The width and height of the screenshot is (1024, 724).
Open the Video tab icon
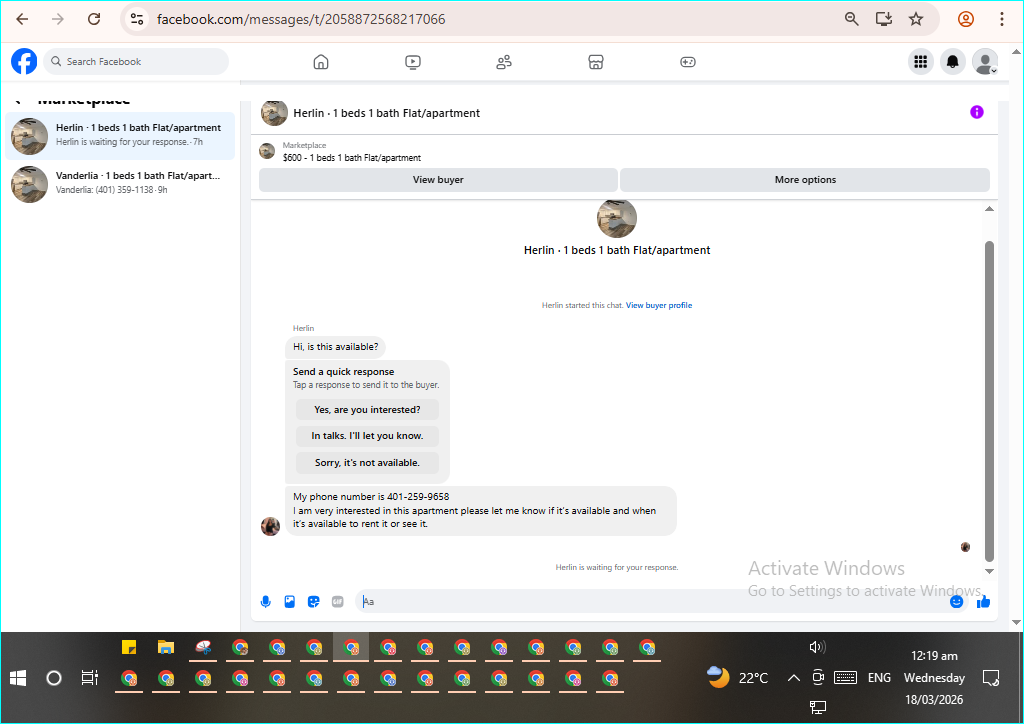click(x=413, y=62)
